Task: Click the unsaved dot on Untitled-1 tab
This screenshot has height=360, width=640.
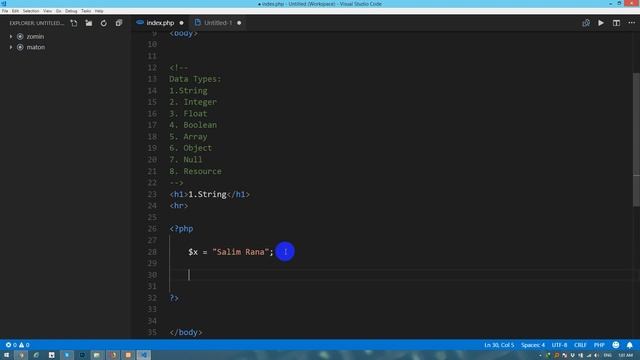Action: [239, 23]
